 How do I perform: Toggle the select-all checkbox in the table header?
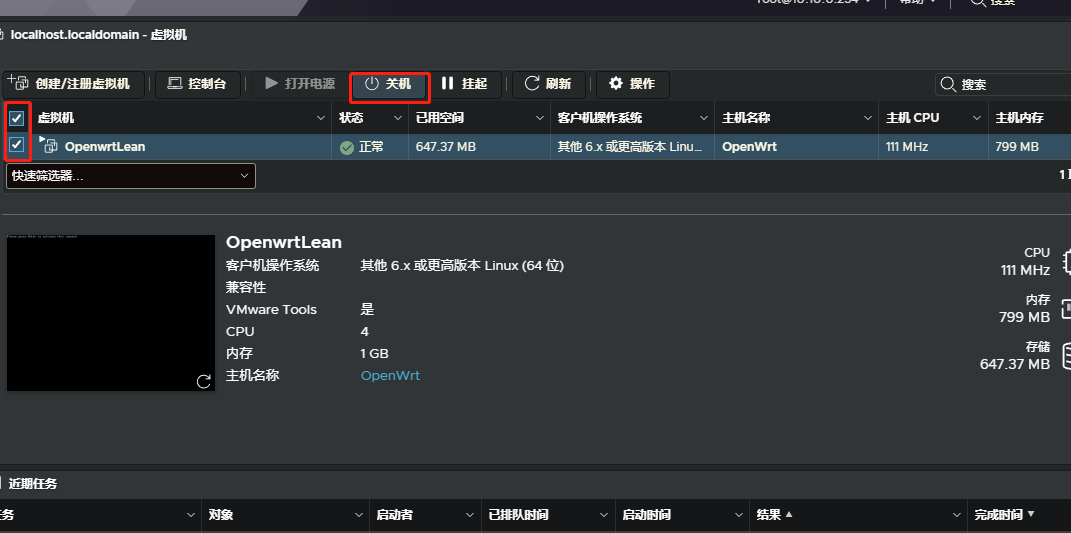pos(17,118)
